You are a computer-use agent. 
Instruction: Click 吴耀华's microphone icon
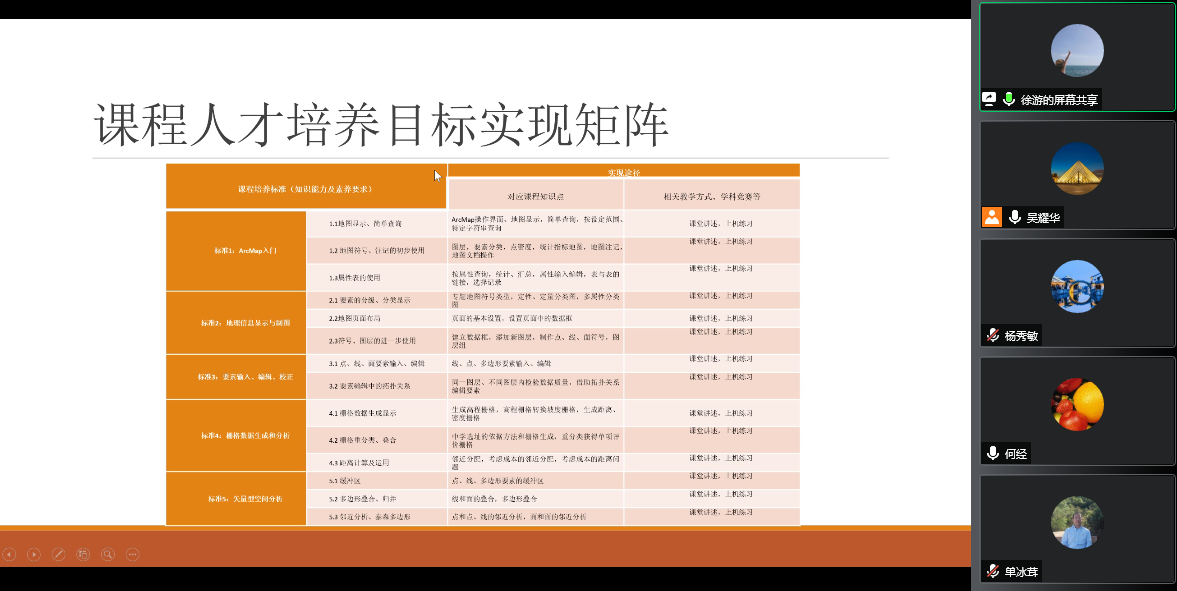pyautogui.click(x=1014, y=217)
